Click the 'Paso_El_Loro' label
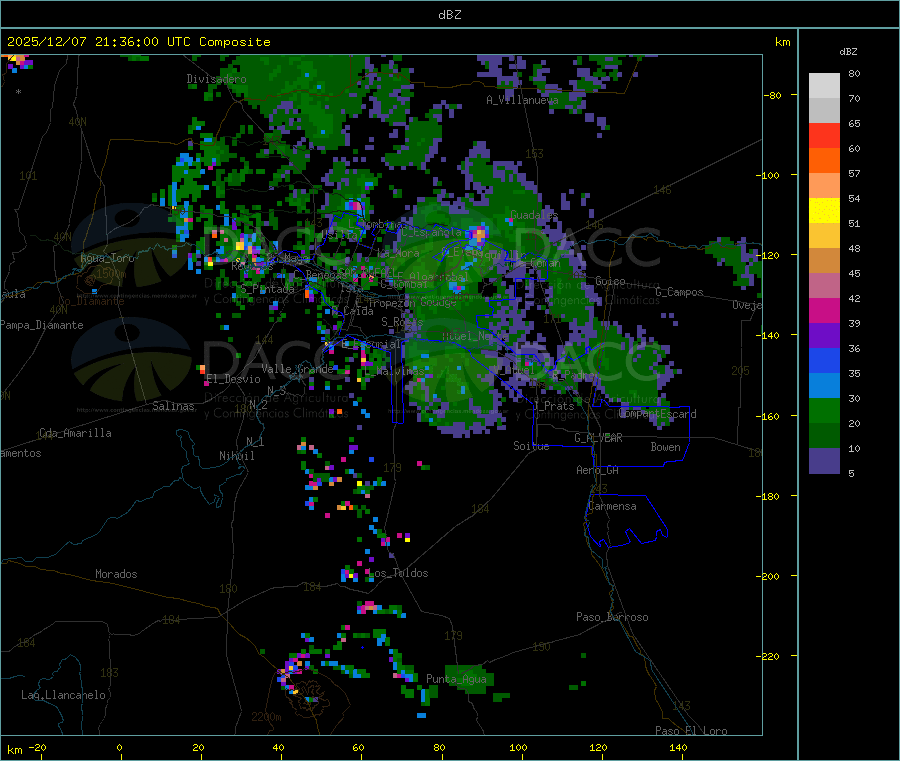This screenshot has height=761, width=900. pos(691,731)
